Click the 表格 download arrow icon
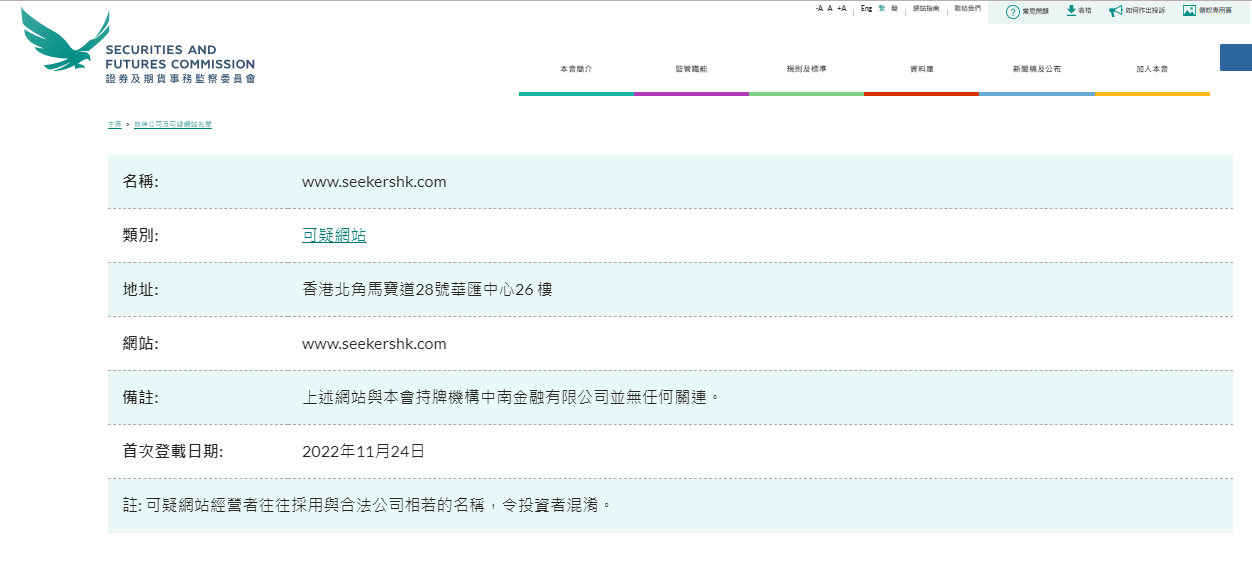 (1071, 10)
